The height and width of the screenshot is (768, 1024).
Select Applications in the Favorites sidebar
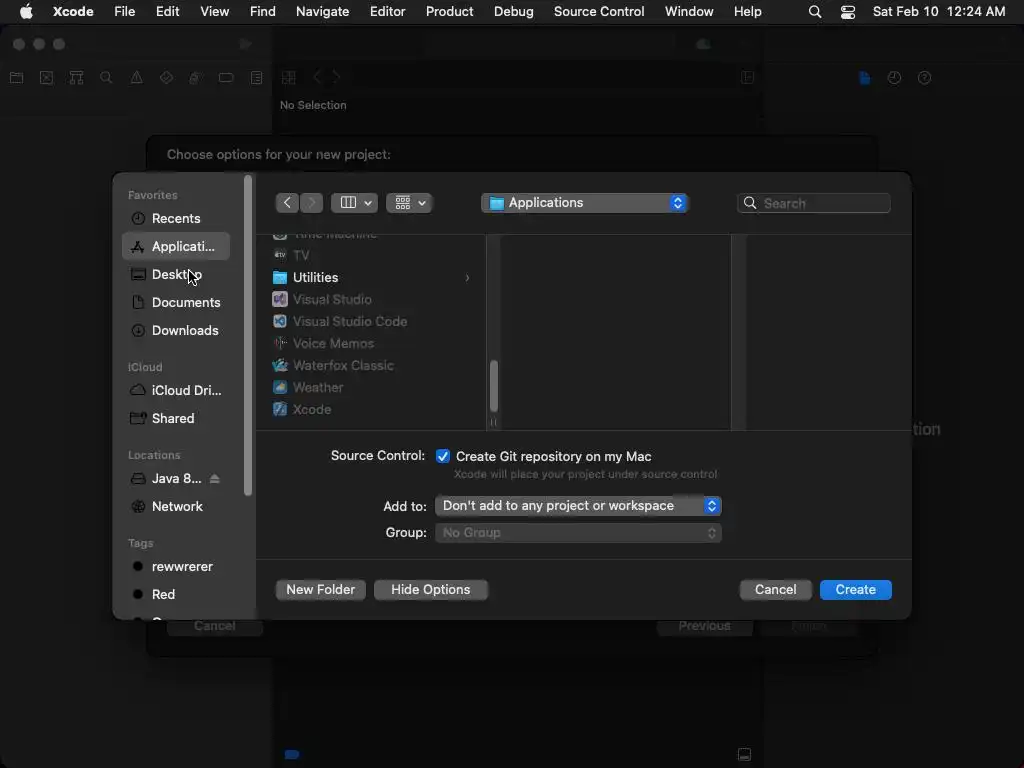[x=176, y=246]
